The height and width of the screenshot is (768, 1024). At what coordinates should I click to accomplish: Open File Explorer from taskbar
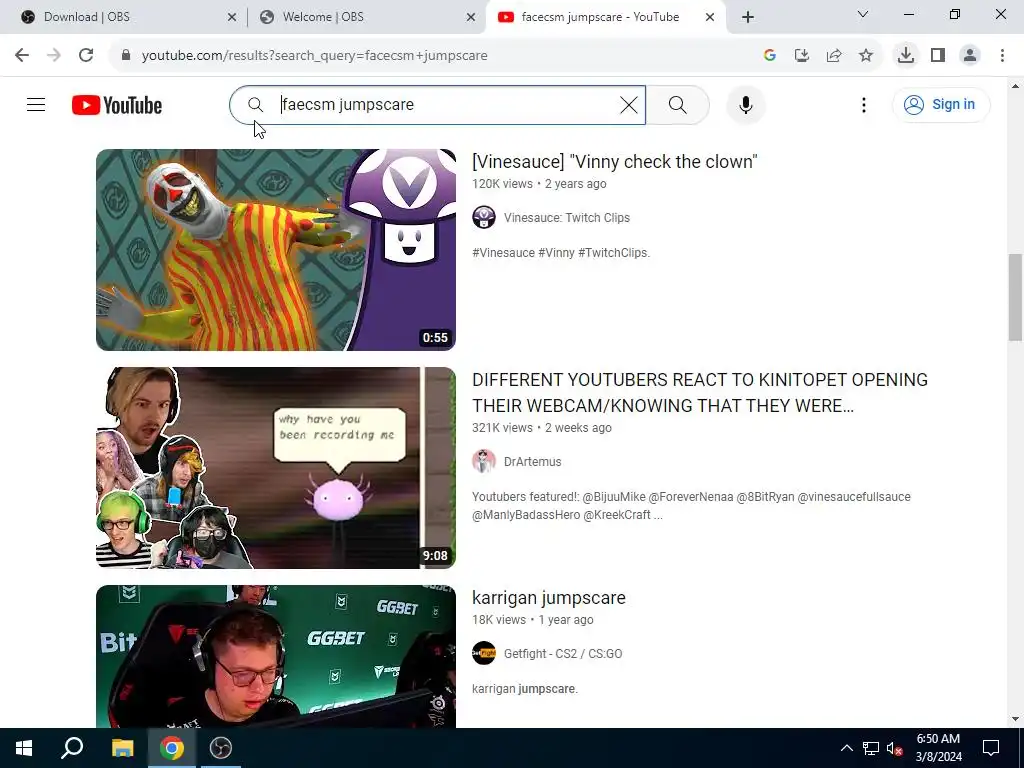tap(122, 748)
